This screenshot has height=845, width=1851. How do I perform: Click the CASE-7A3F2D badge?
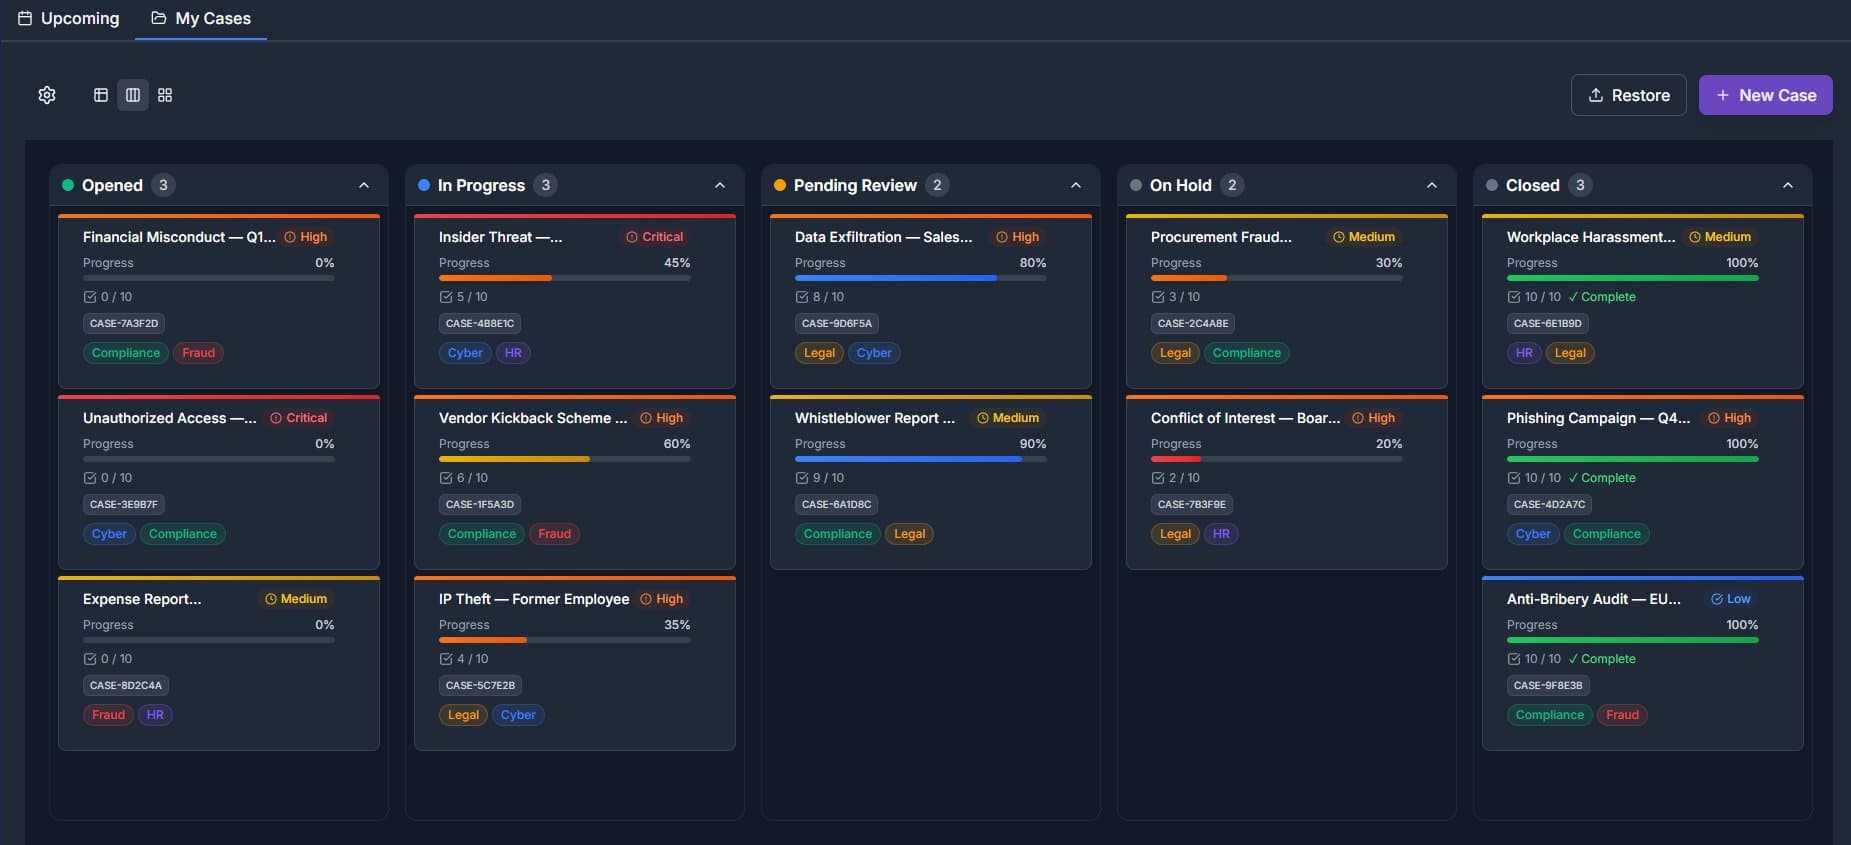124,323
